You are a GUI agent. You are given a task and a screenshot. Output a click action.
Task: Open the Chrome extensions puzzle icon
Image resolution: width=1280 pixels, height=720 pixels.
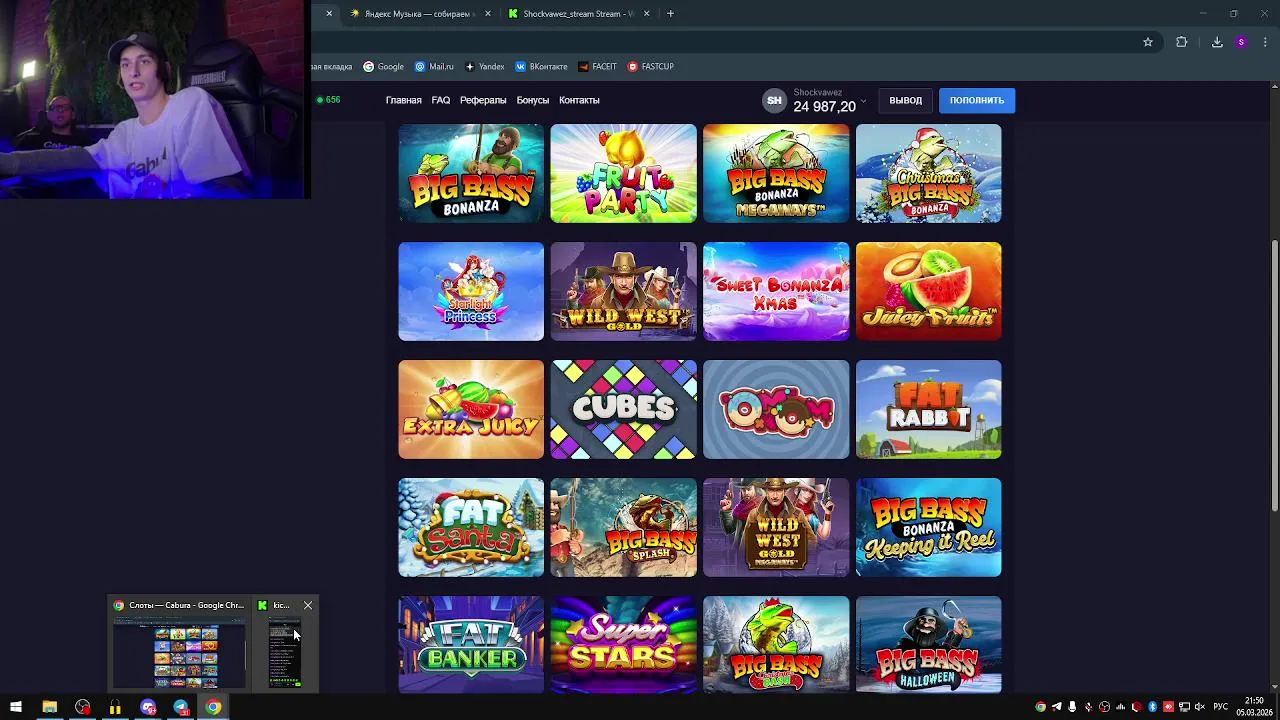click(1182, 42)
